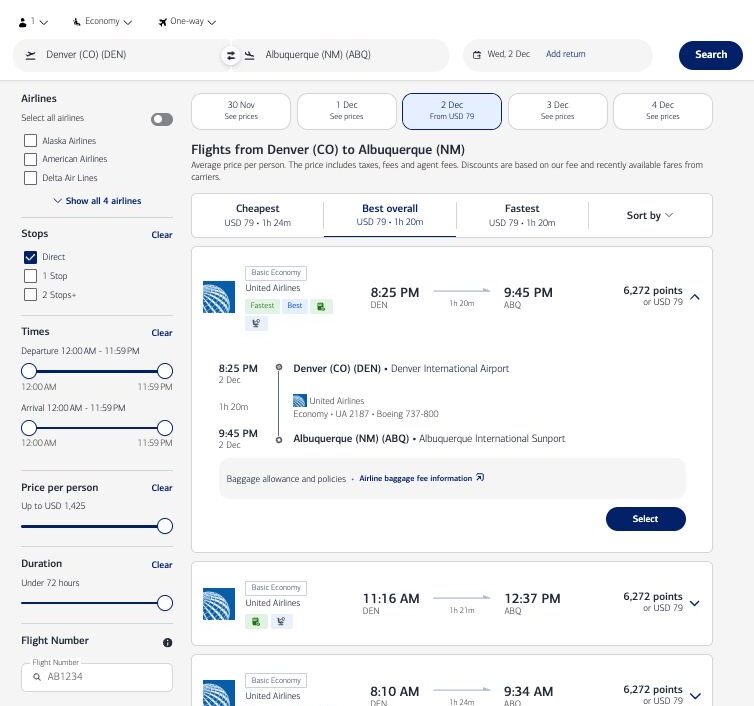Swap origin and destination airports icon

(x=231, y=55)
